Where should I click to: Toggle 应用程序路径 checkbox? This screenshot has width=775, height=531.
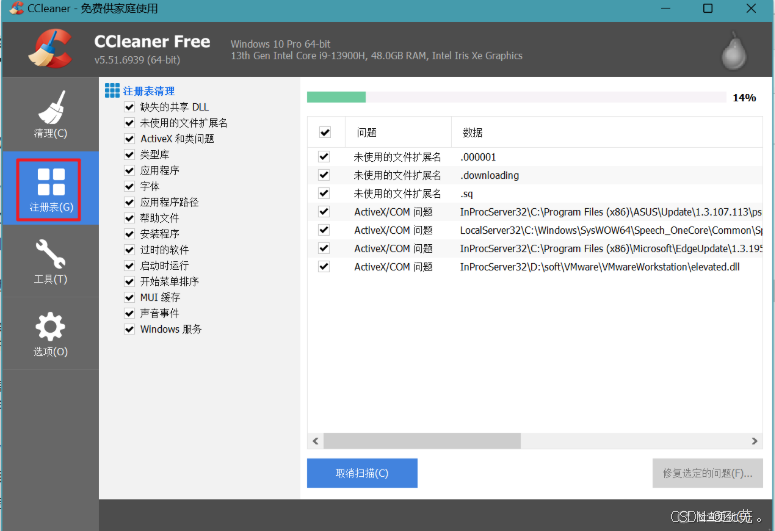(129, 202)
